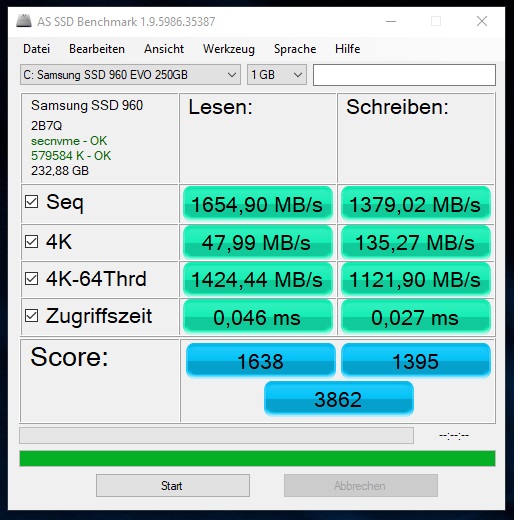Expand the 1 GB test size dropdown
Screen dimensions: 514x520
277,75
